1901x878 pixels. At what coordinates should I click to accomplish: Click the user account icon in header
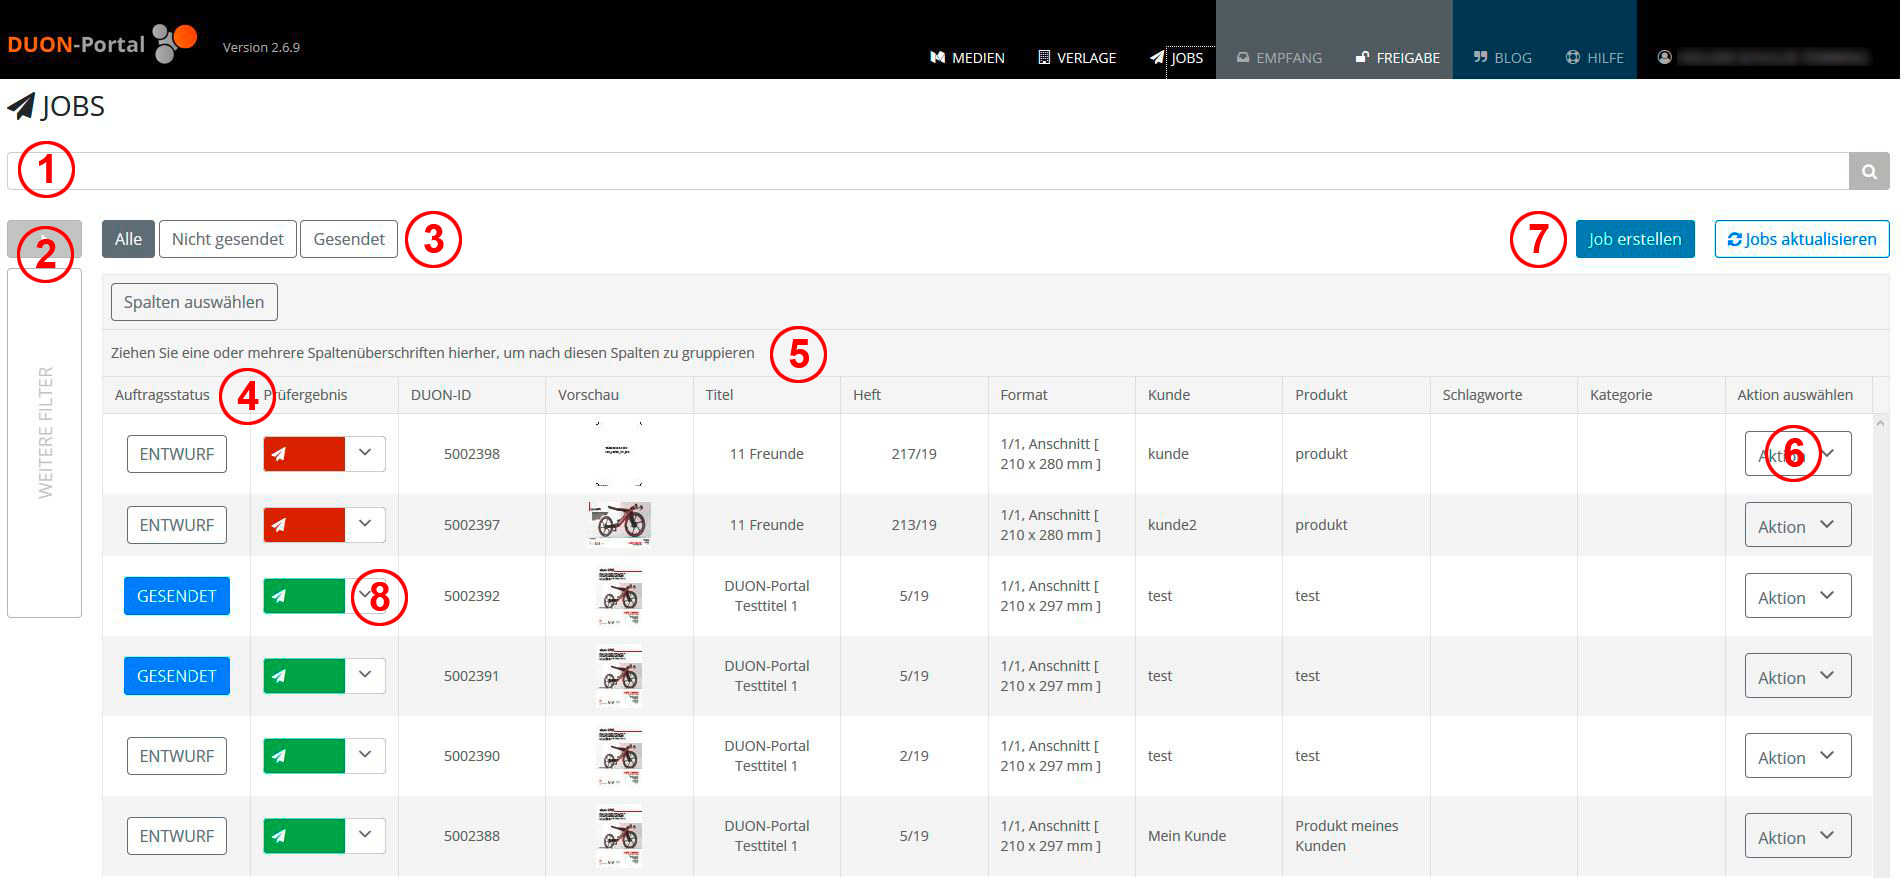click(1664, 57)
